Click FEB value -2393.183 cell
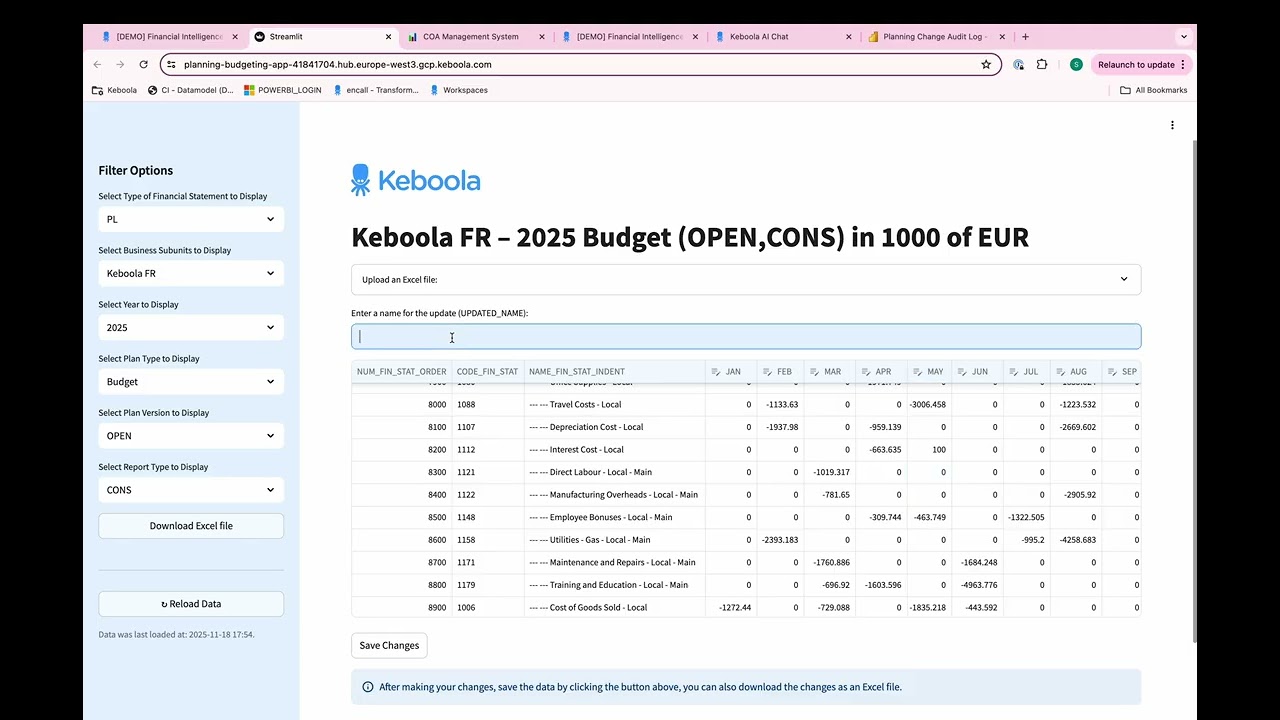Image resolution: width=1280 pixels, height=720 pixels. coord(780,540)
